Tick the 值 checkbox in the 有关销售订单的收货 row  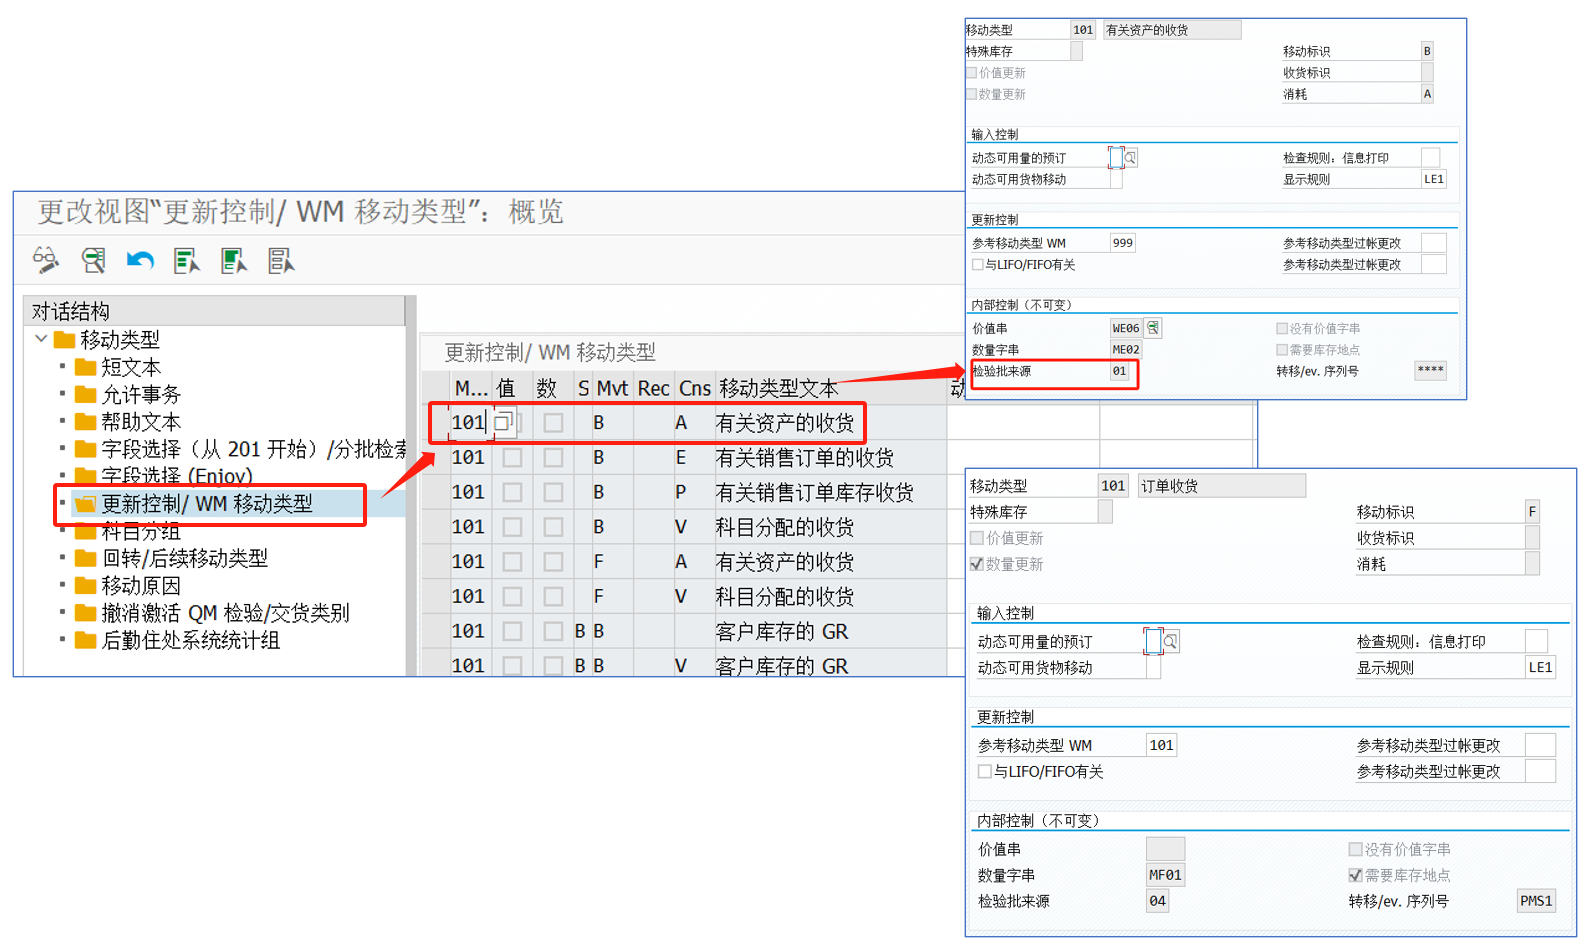pos(512,458)
